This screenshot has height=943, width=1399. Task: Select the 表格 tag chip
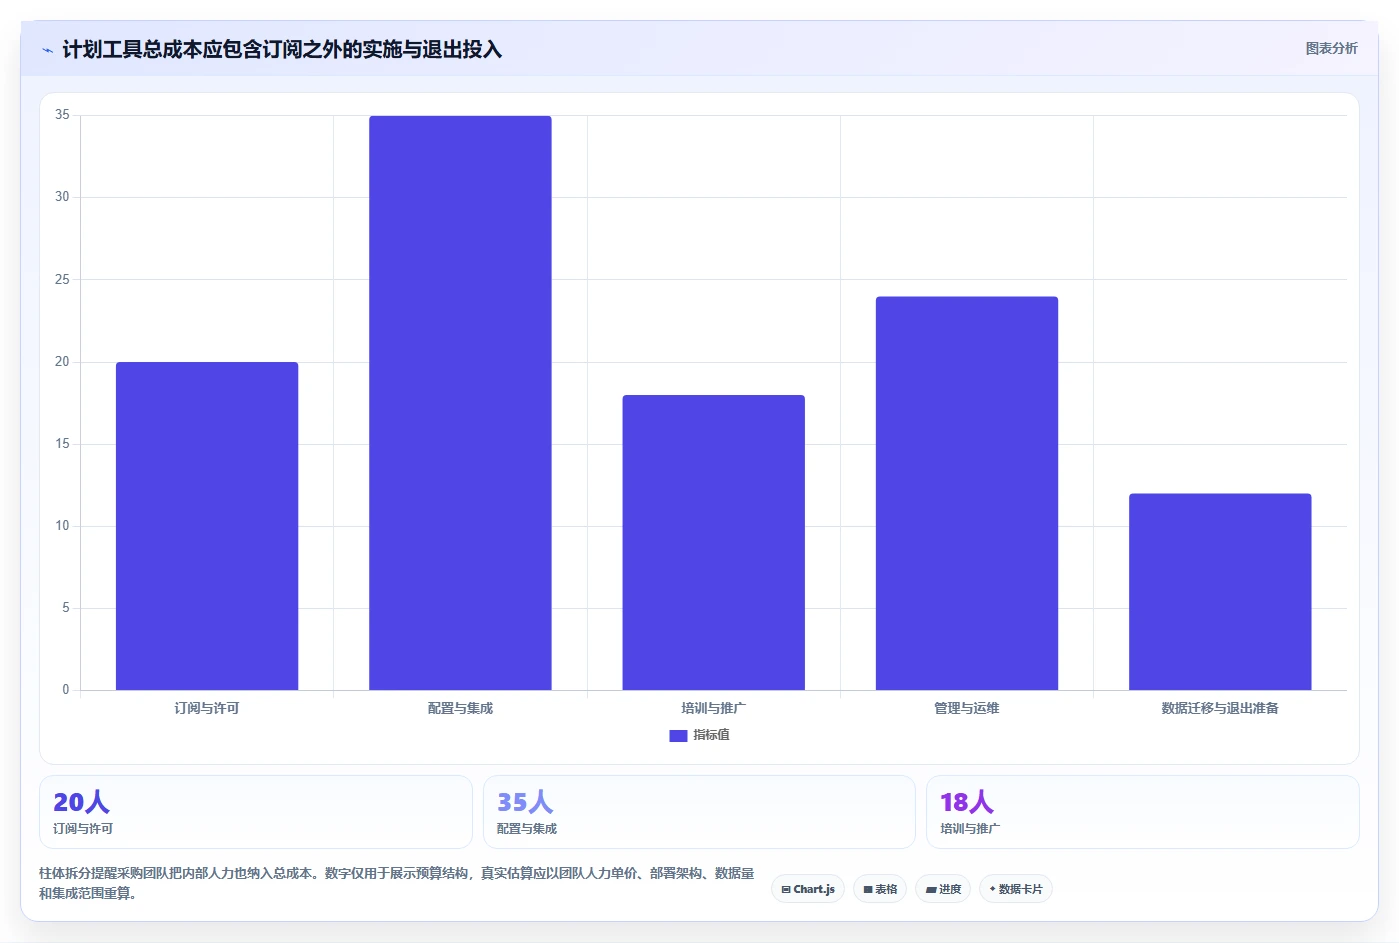click(880, 889)
